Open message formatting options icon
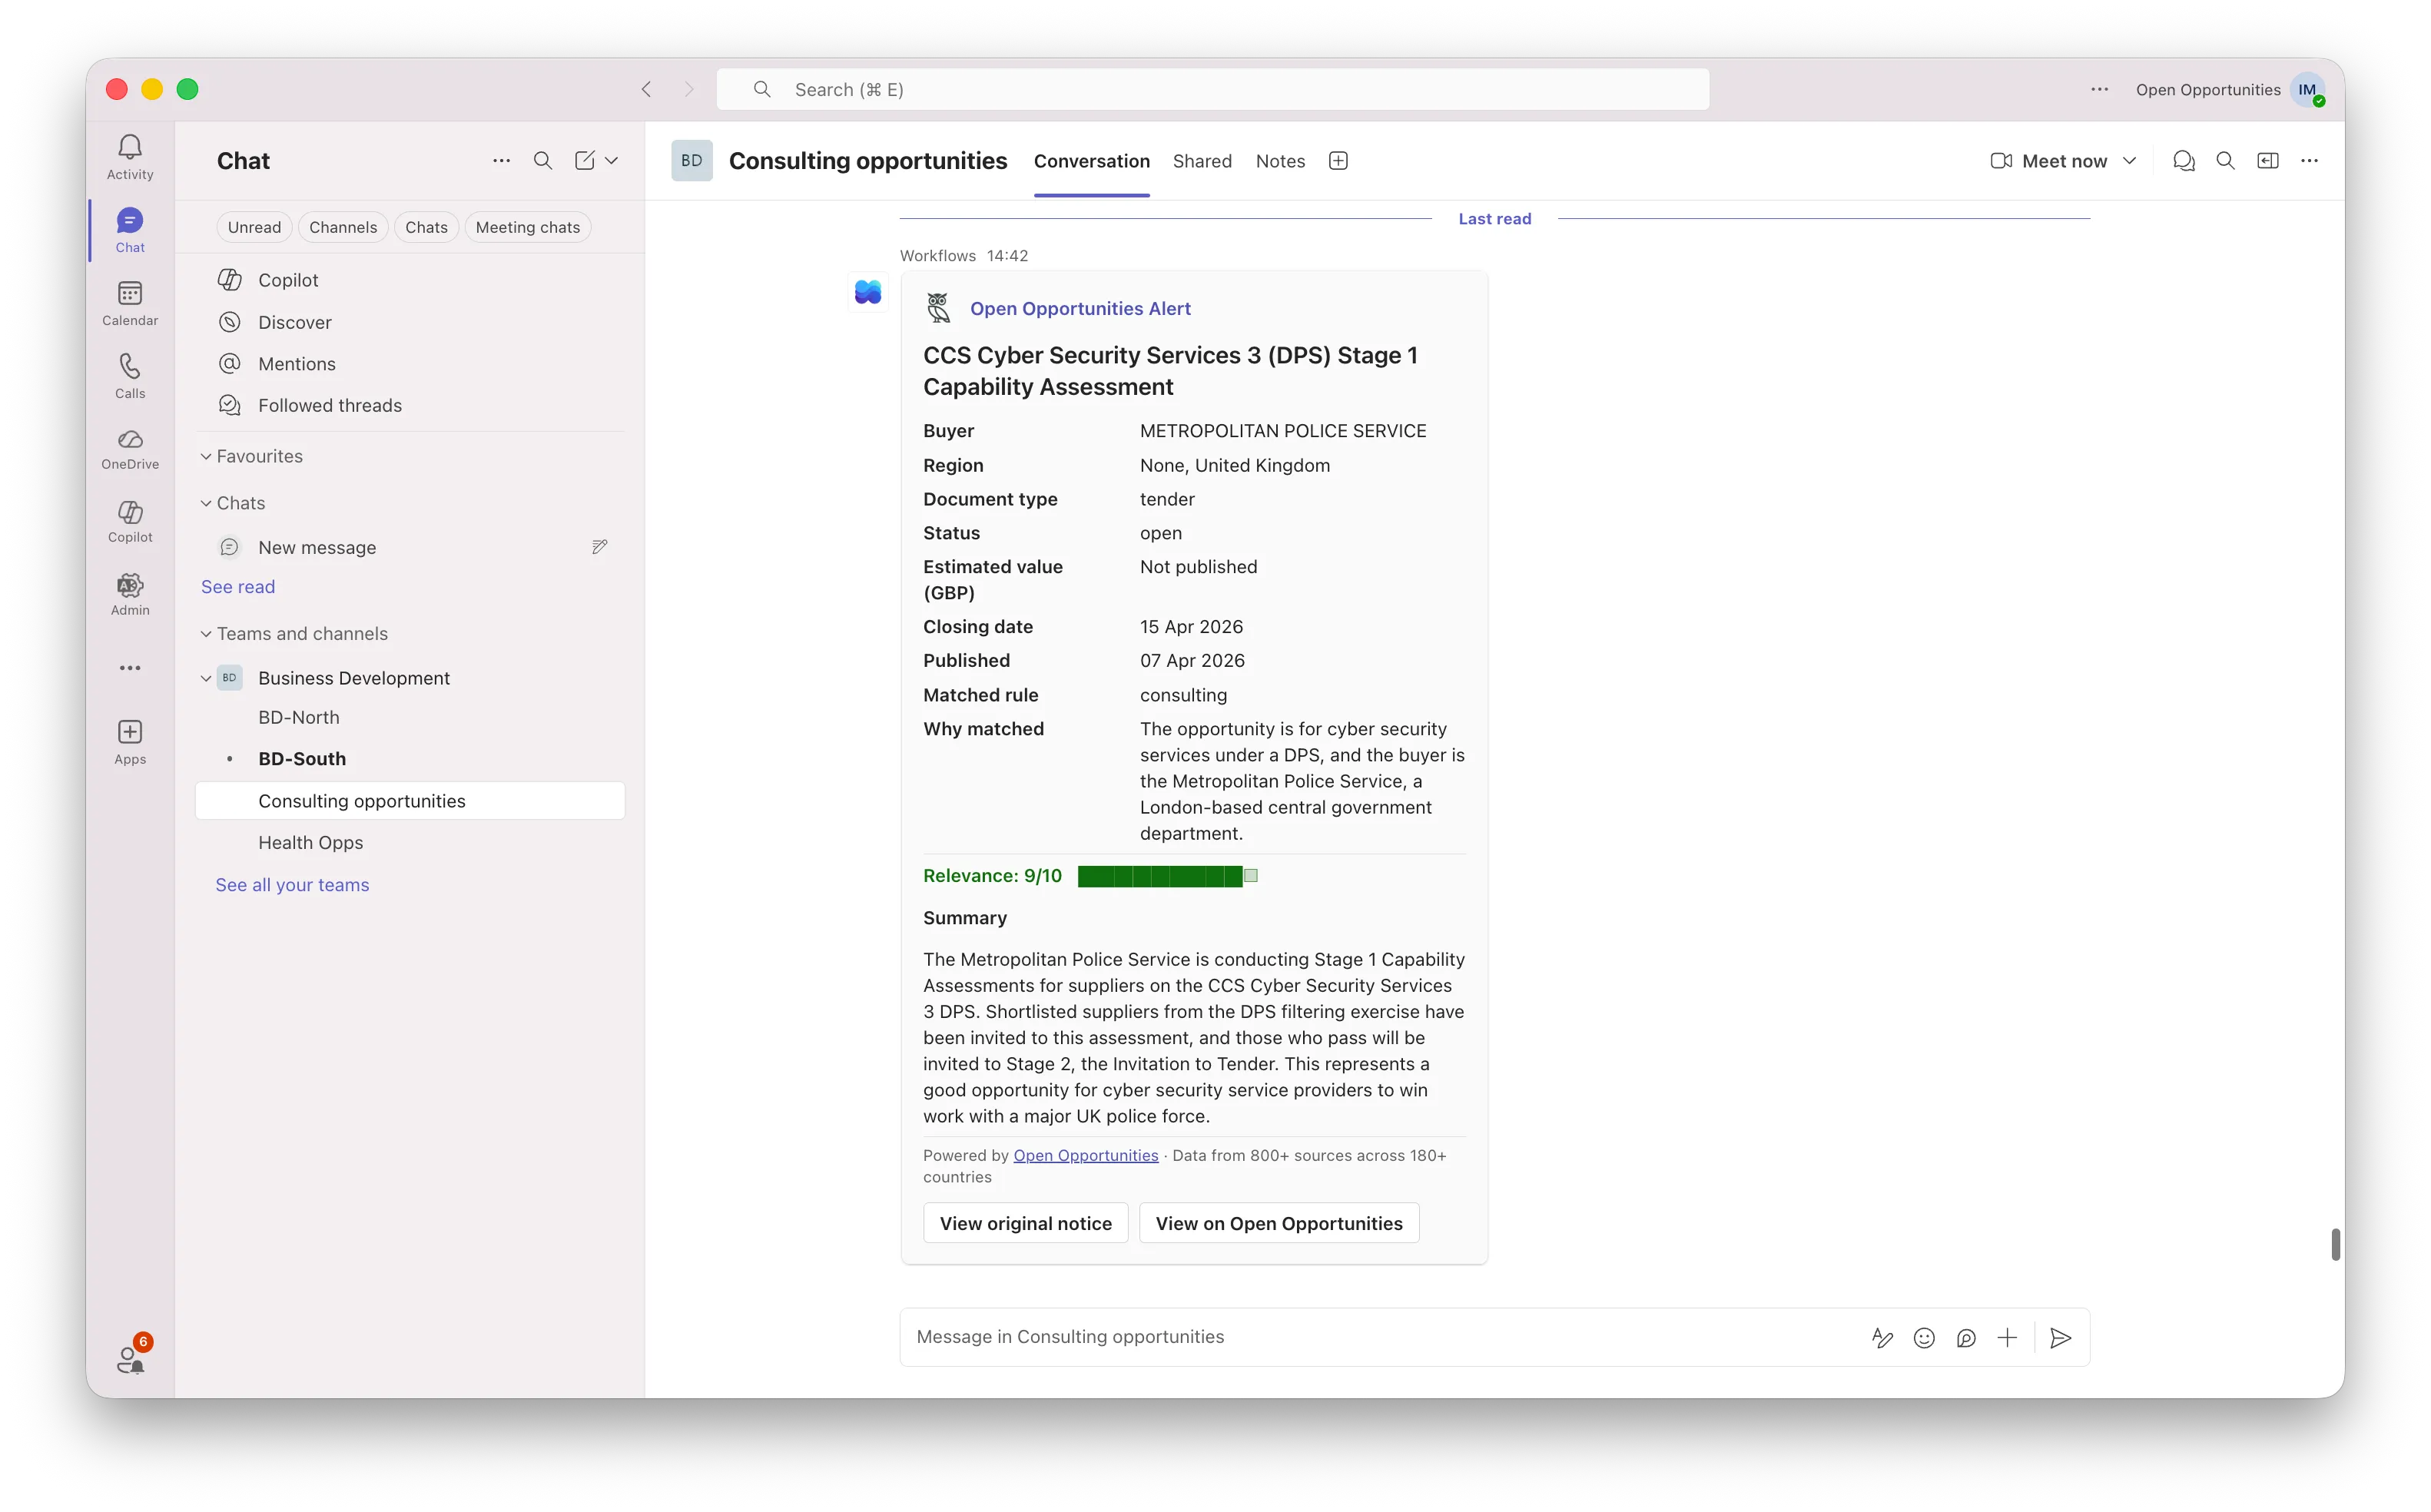 (1883, 1338)
